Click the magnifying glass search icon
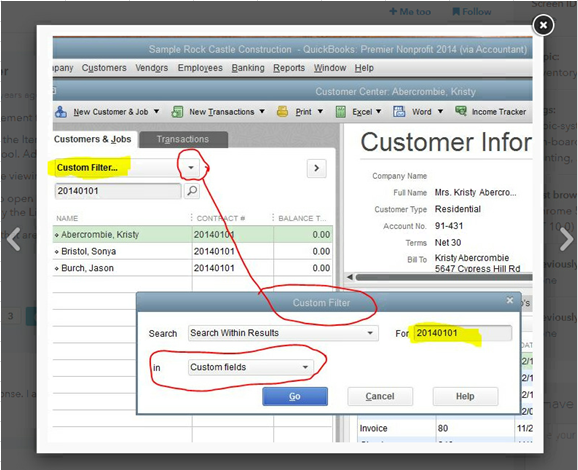Screen dimensions: 578x470 coord(192,191)
